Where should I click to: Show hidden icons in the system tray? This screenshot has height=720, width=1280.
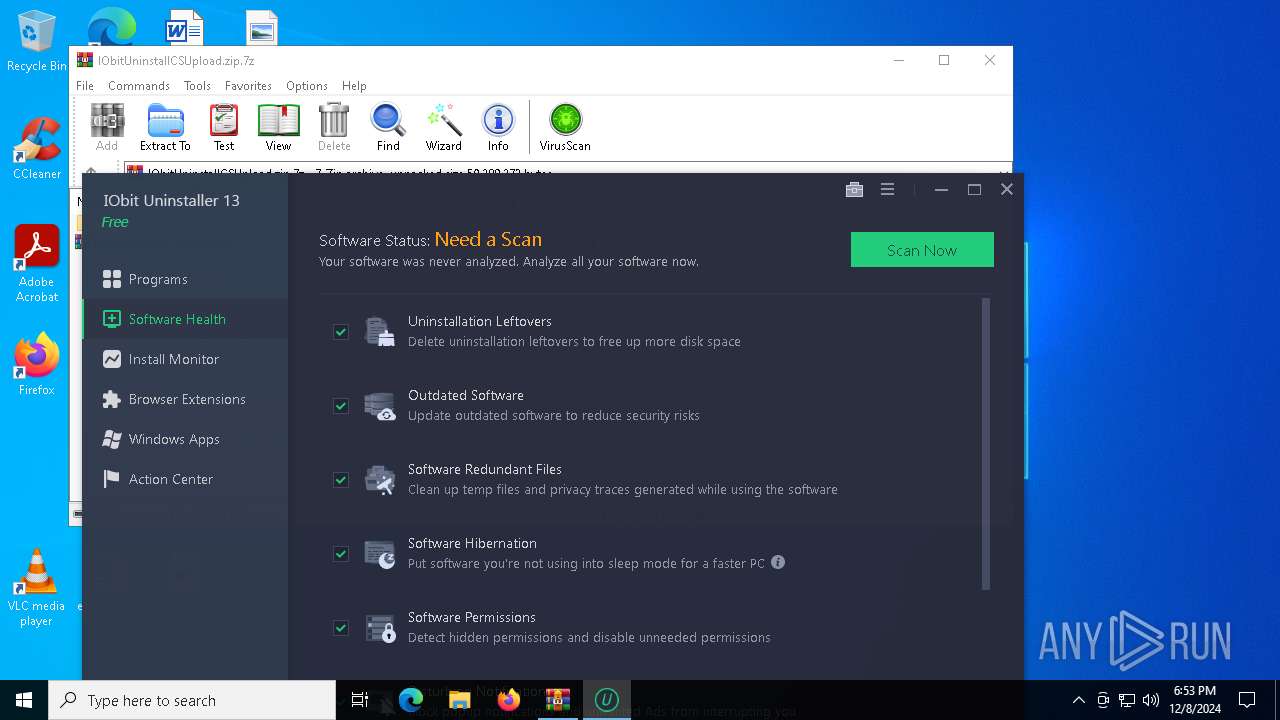(1078, 700)
